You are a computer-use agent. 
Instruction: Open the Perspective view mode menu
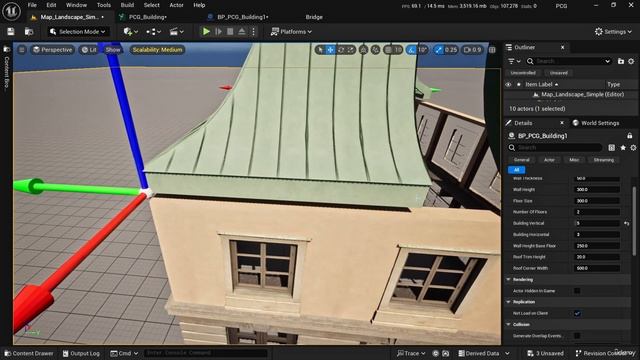pos(52,50)
